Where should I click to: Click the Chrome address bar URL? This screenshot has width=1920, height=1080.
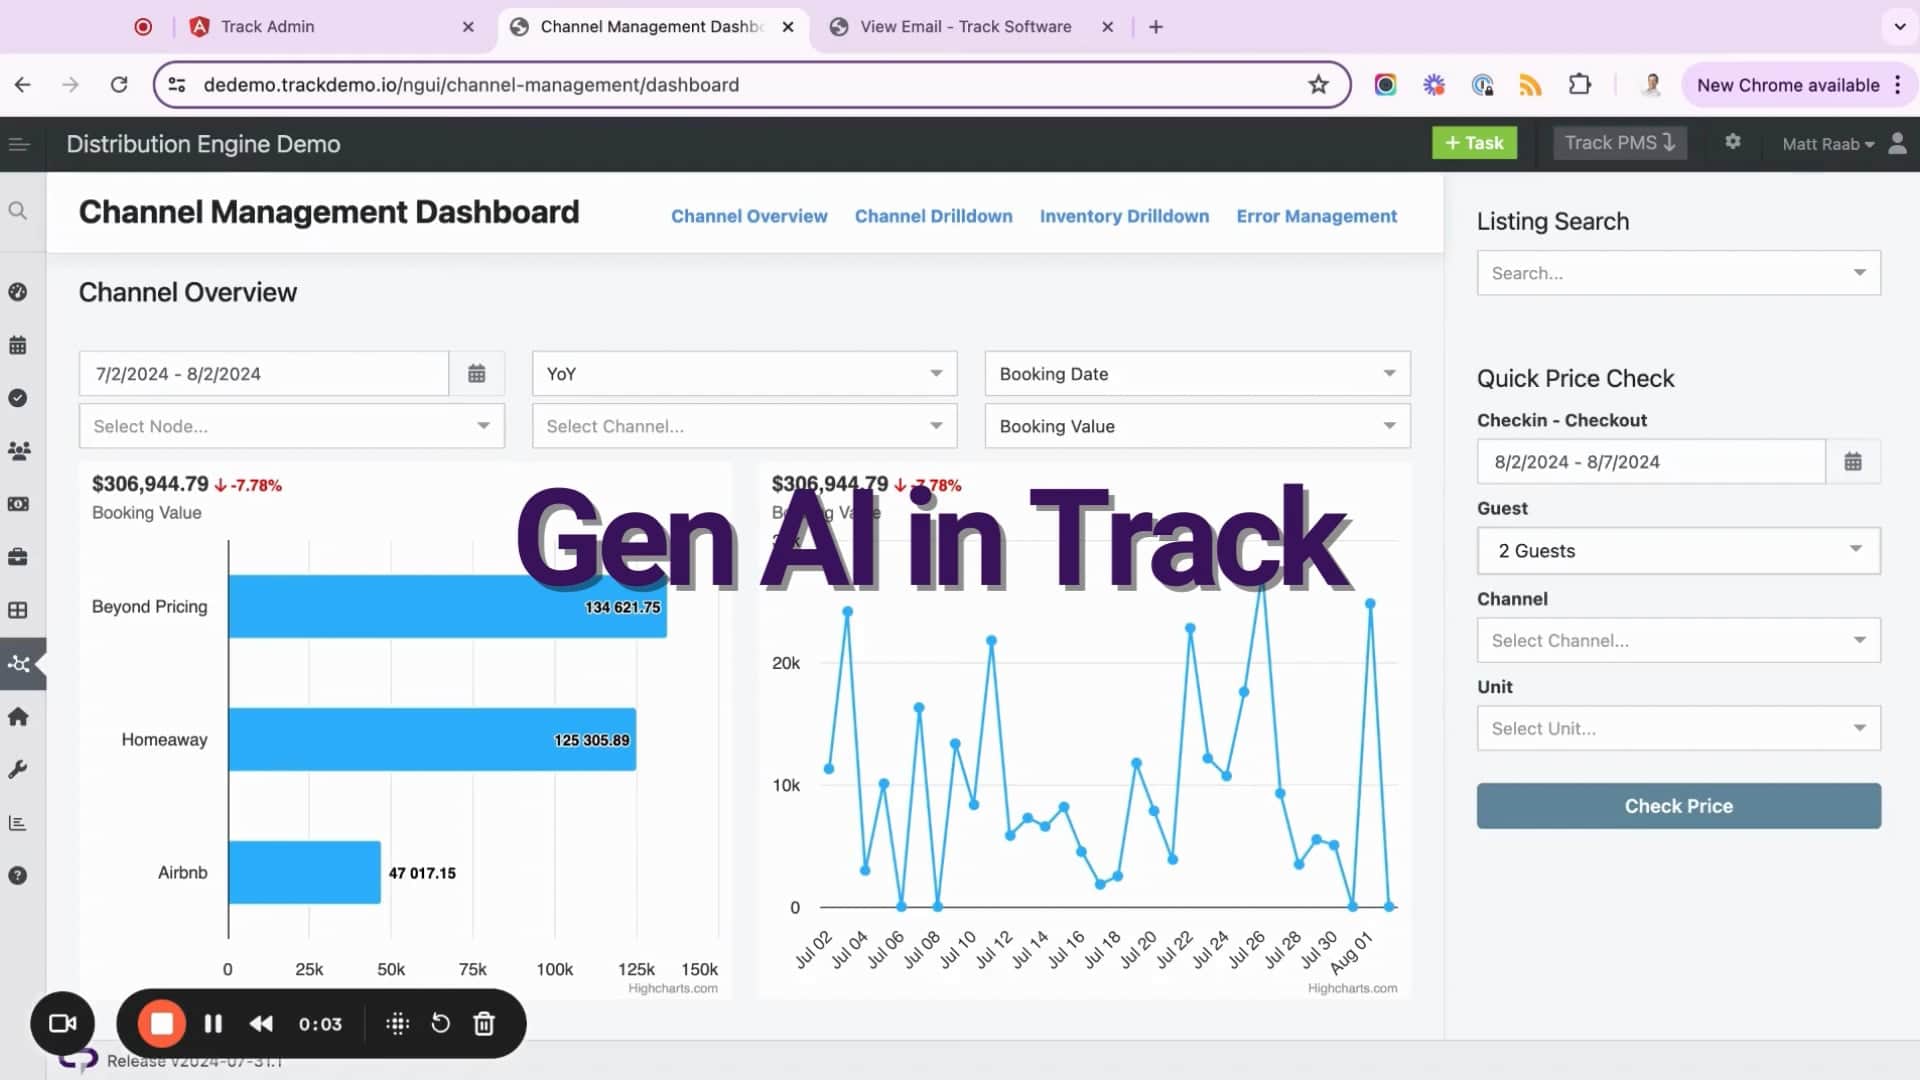click(x=471, y=85)
